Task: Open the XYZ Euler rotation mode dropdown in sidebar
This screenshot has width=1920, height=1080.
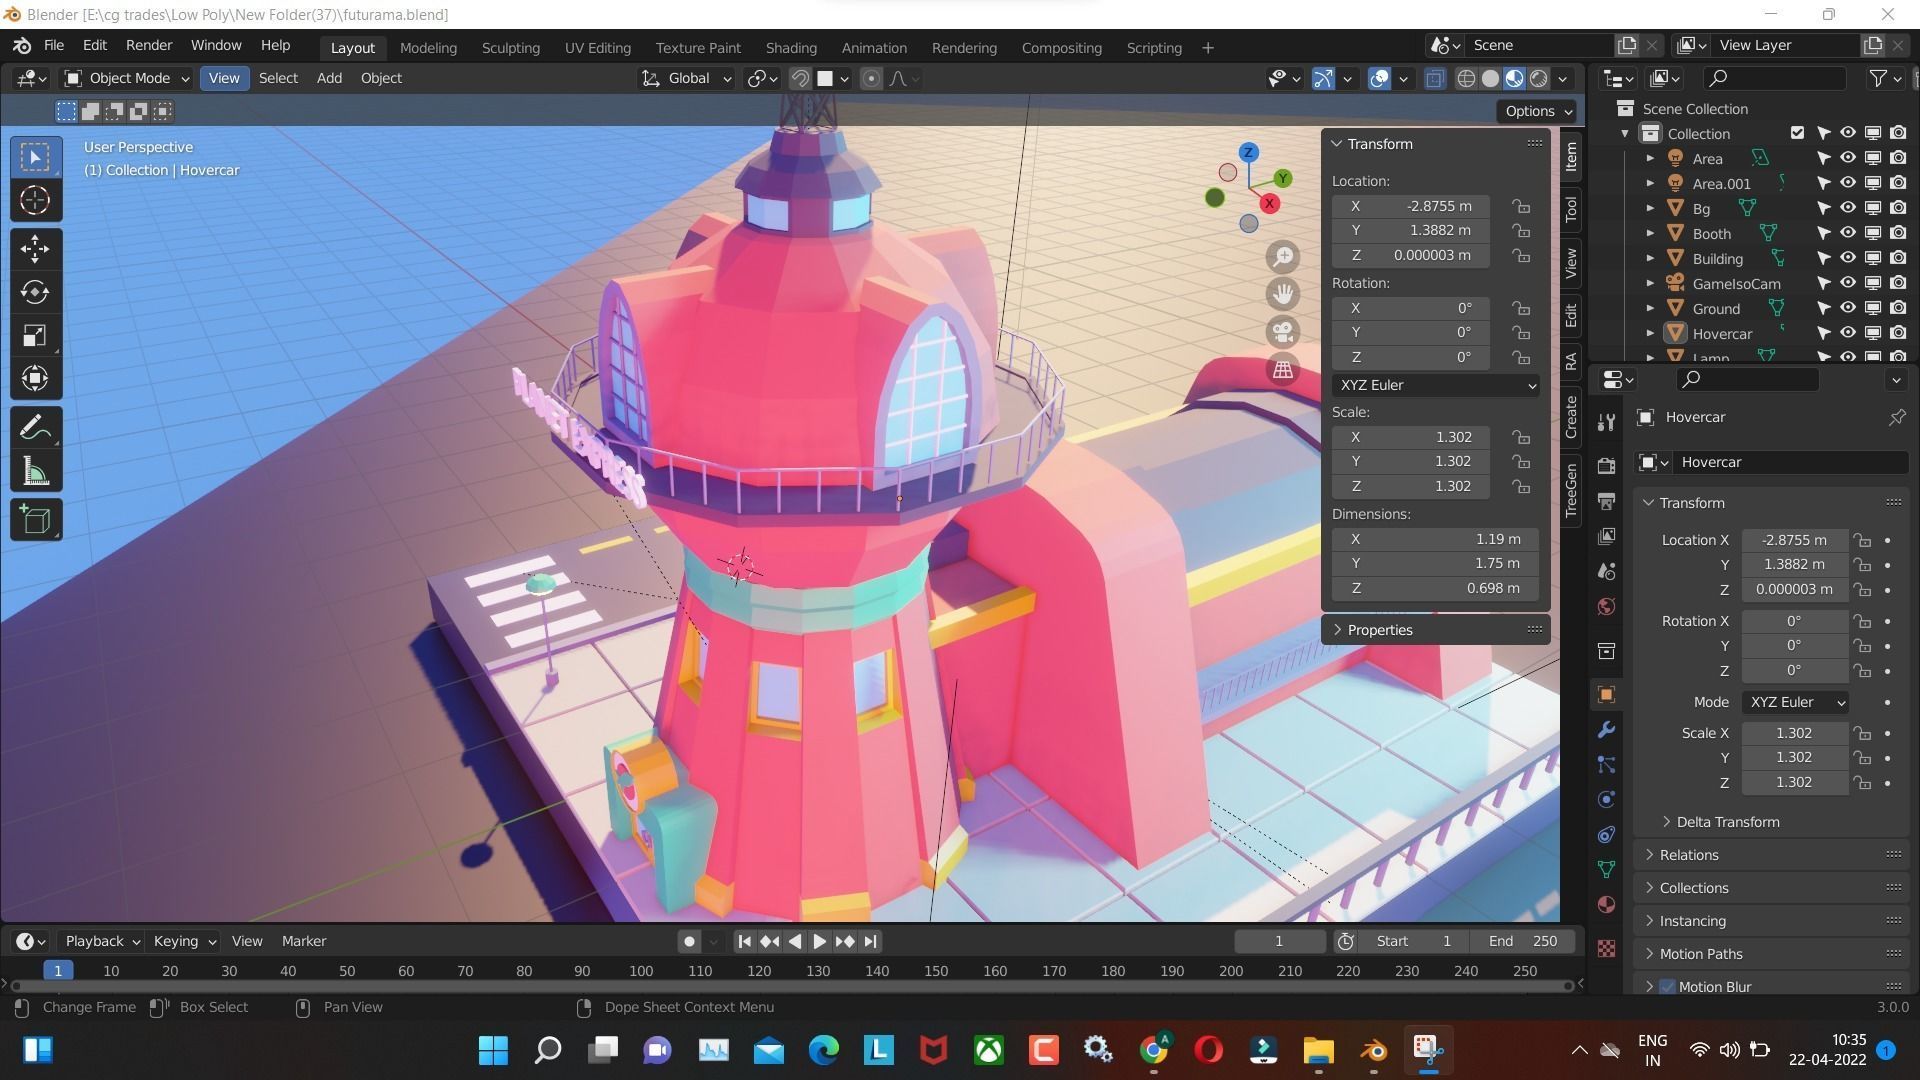Action: click(1435, 385)
